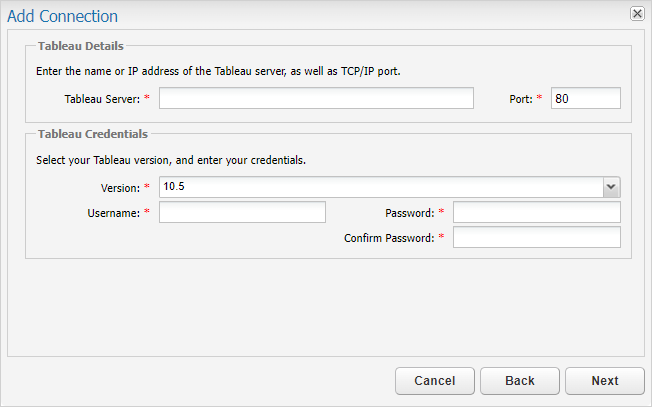Click the Port label
The width and height of the screenshot is (652, 407).
pos(521,99)
